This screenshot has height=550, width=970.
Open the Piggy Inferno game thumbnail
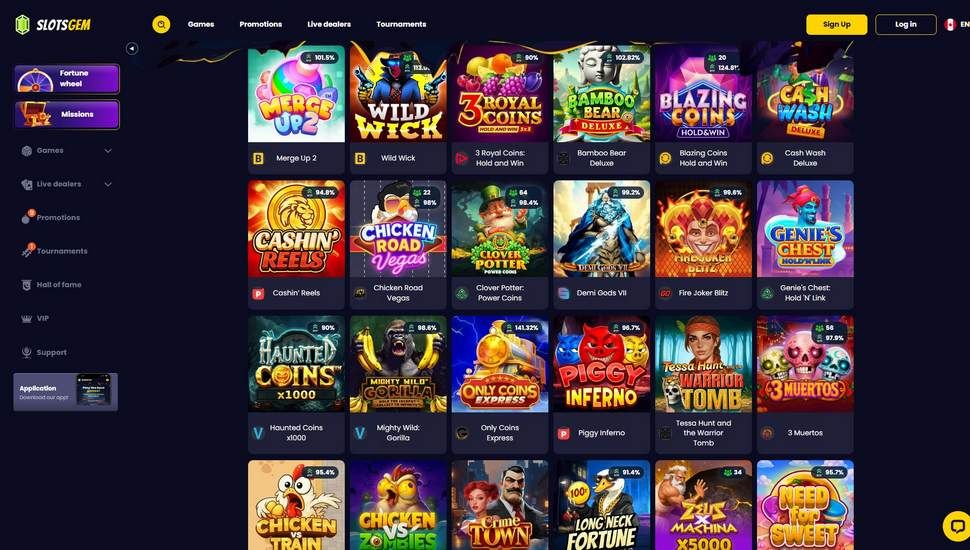[x=601, y=364]
